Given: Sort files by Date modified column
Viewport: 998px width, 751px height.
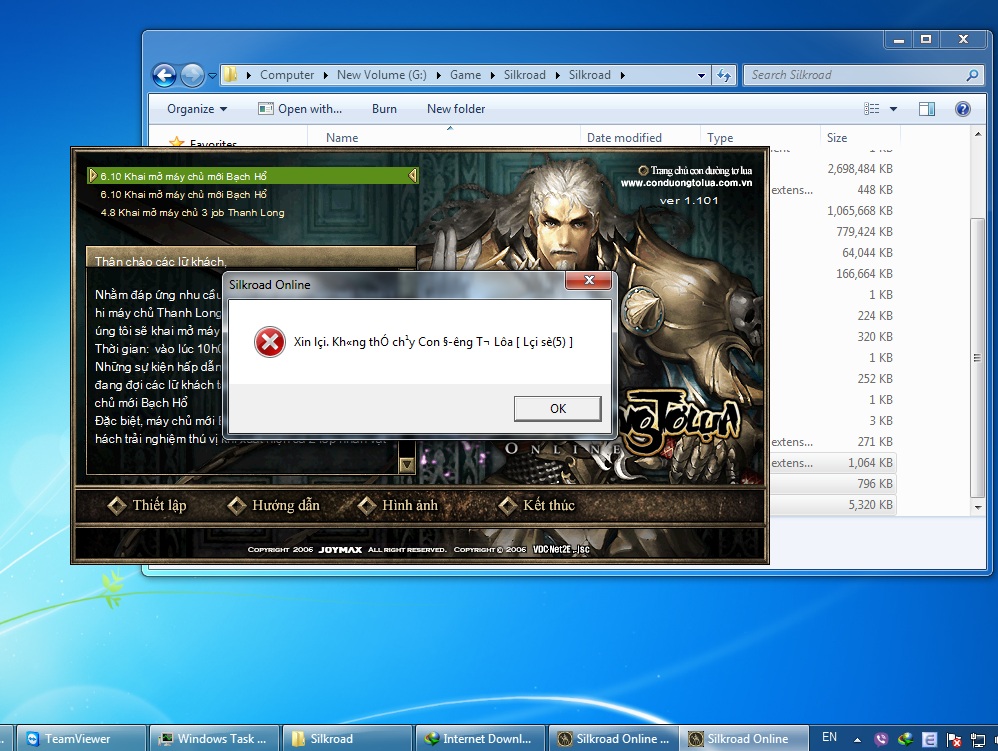Looking at the screenshot, I should coord(640,137).
